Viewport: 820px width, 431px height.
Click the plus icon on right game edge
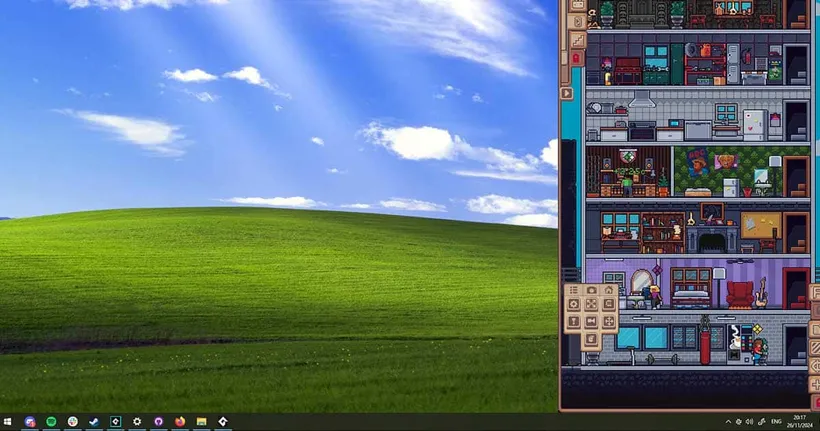pyautogui.click(x=815, y=384)
